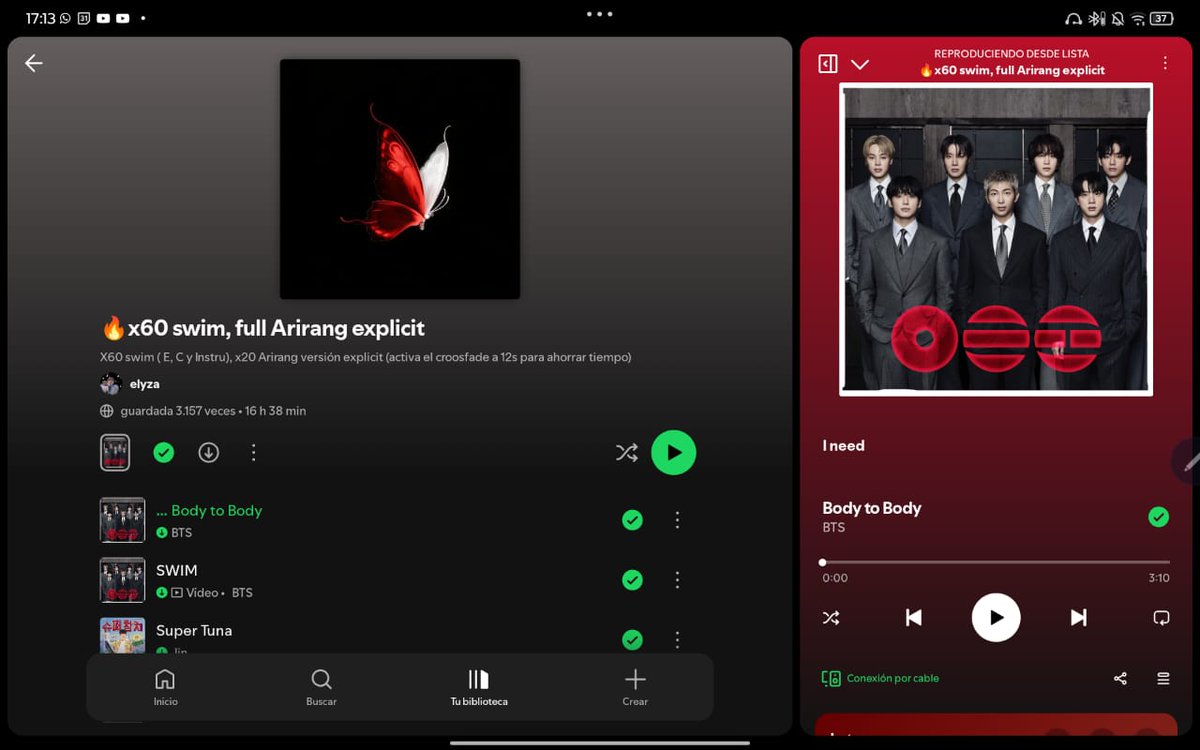Open the Buscar tab
The width and height of the screenshot is (1200, 750).
[321, 687]
